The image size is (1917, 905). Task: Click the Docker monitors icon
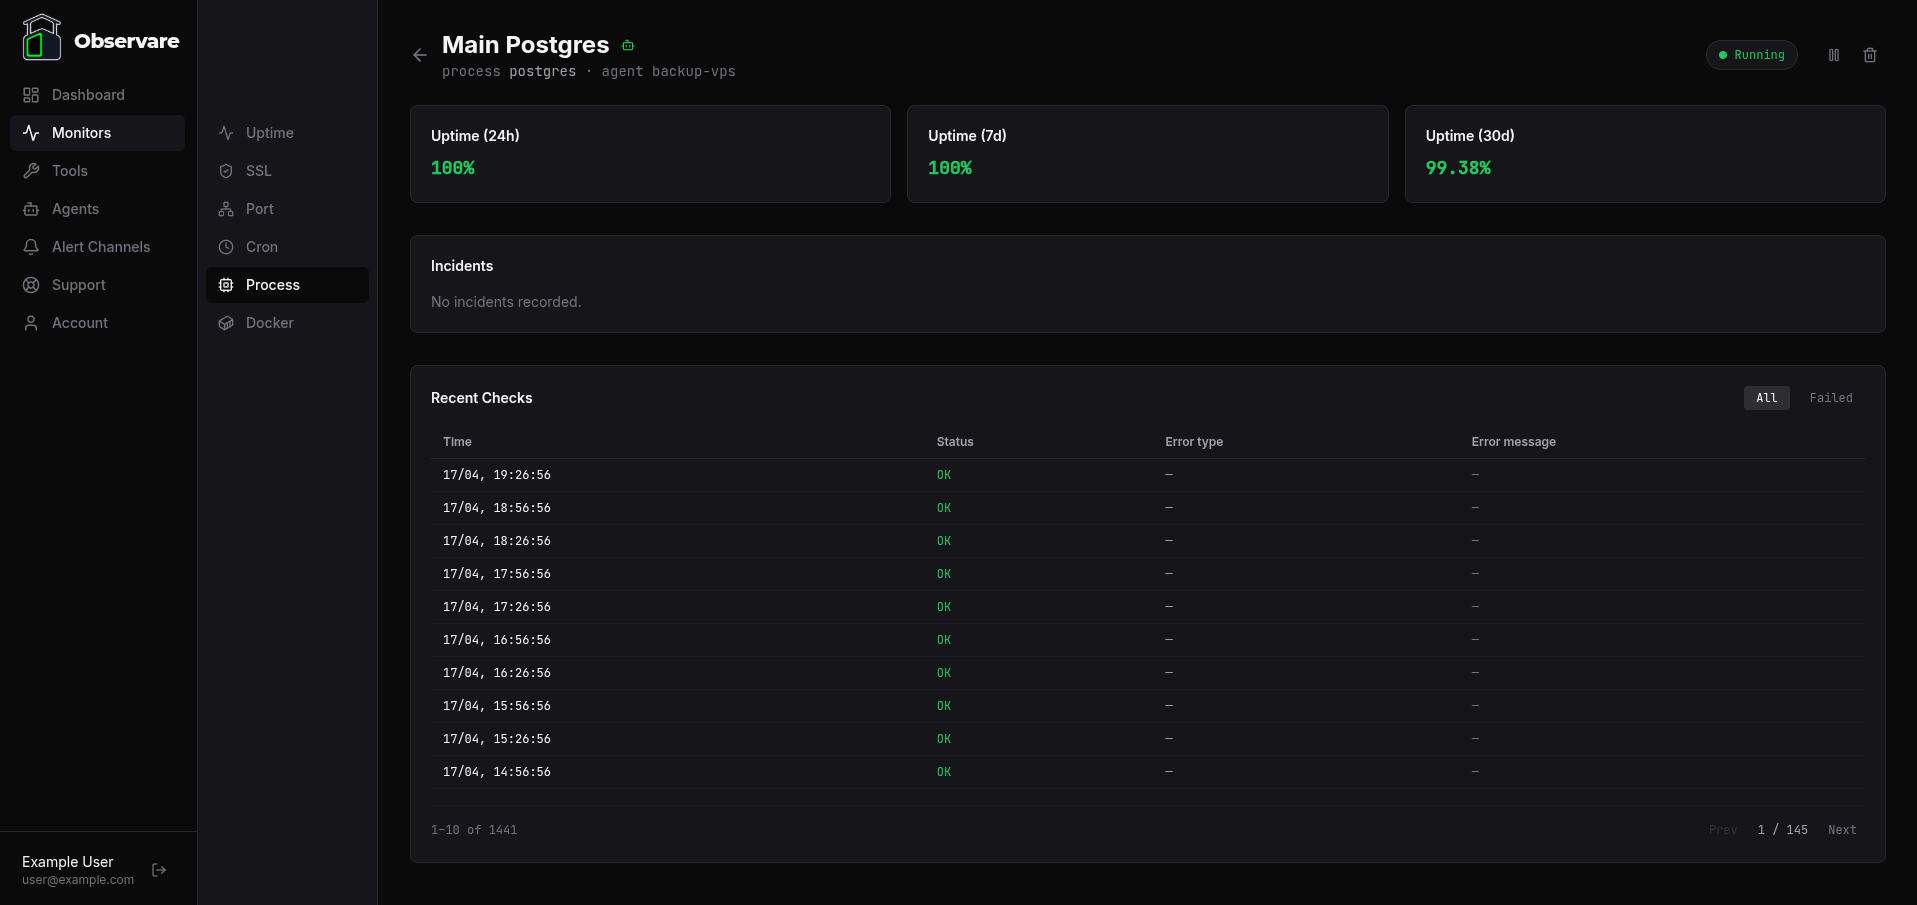tap(225, 323)
